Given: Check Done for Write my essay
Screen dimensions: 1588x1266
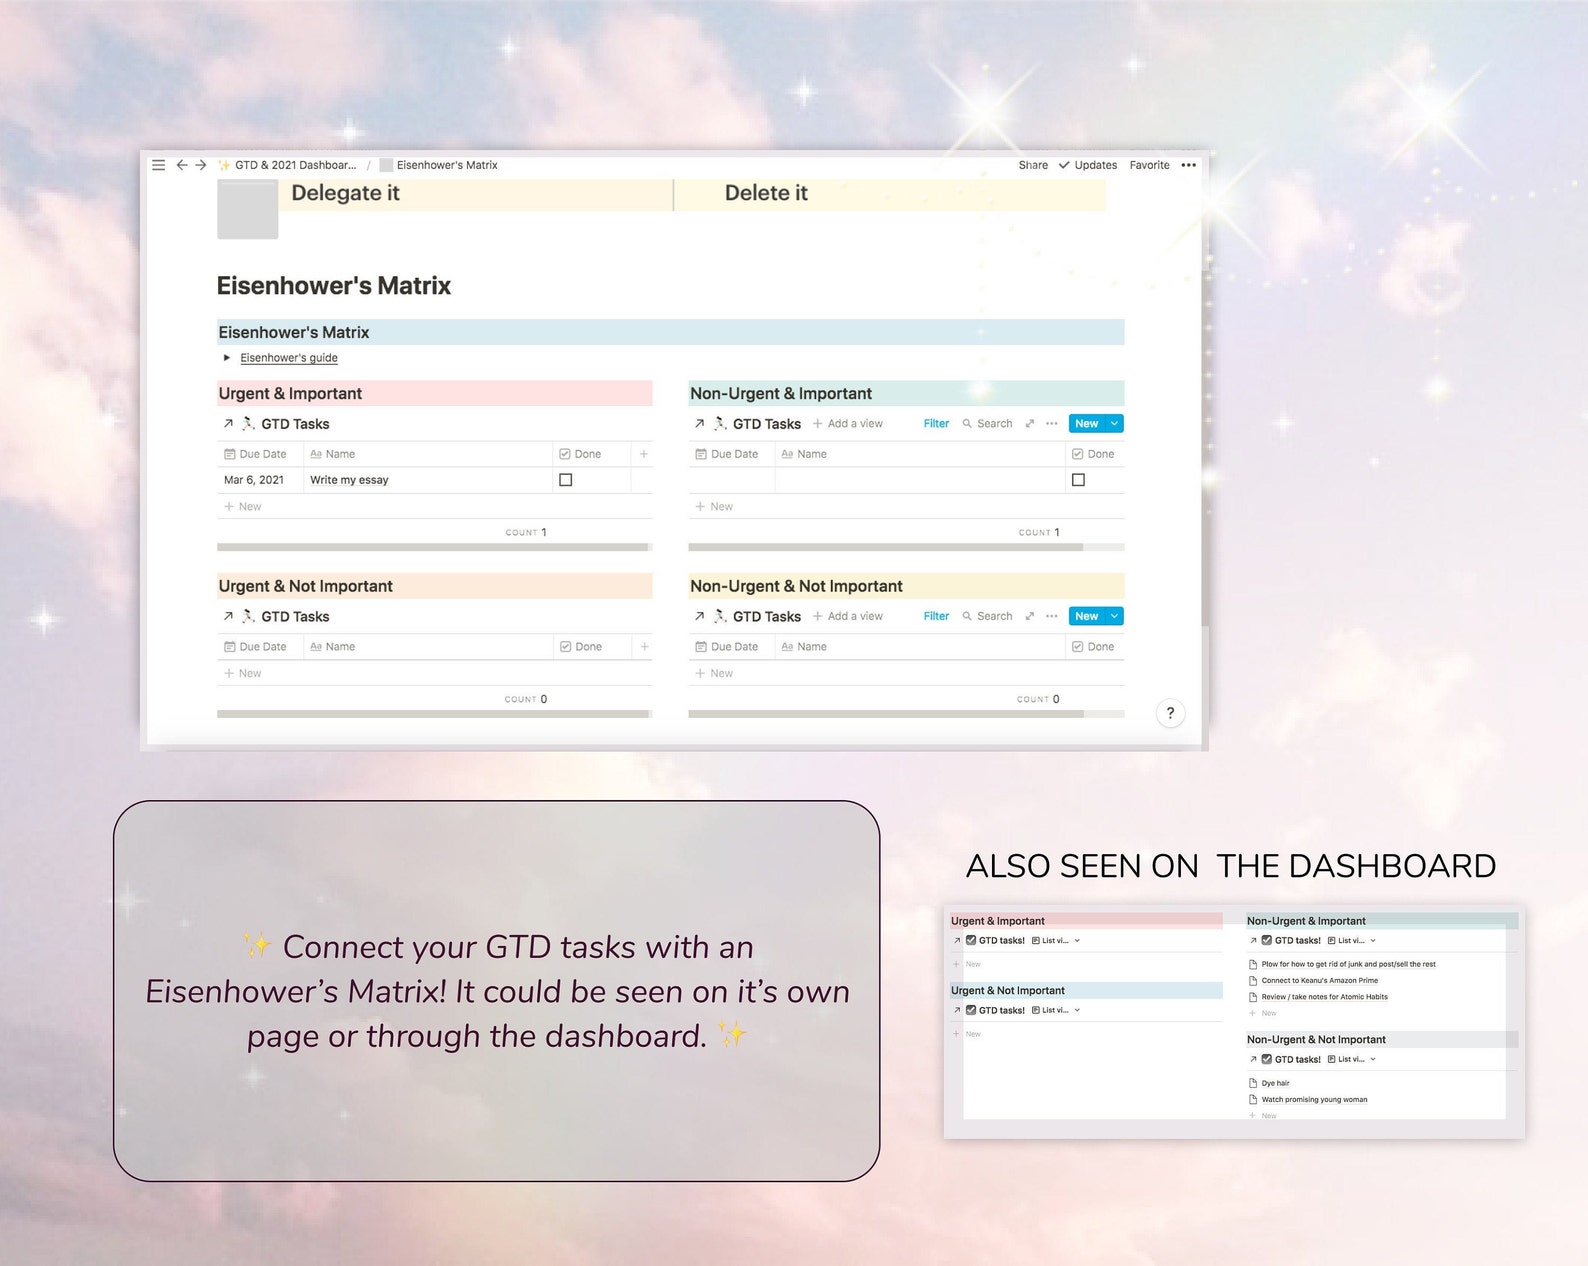Looking at the screenshot, I should tap(566, 480).
